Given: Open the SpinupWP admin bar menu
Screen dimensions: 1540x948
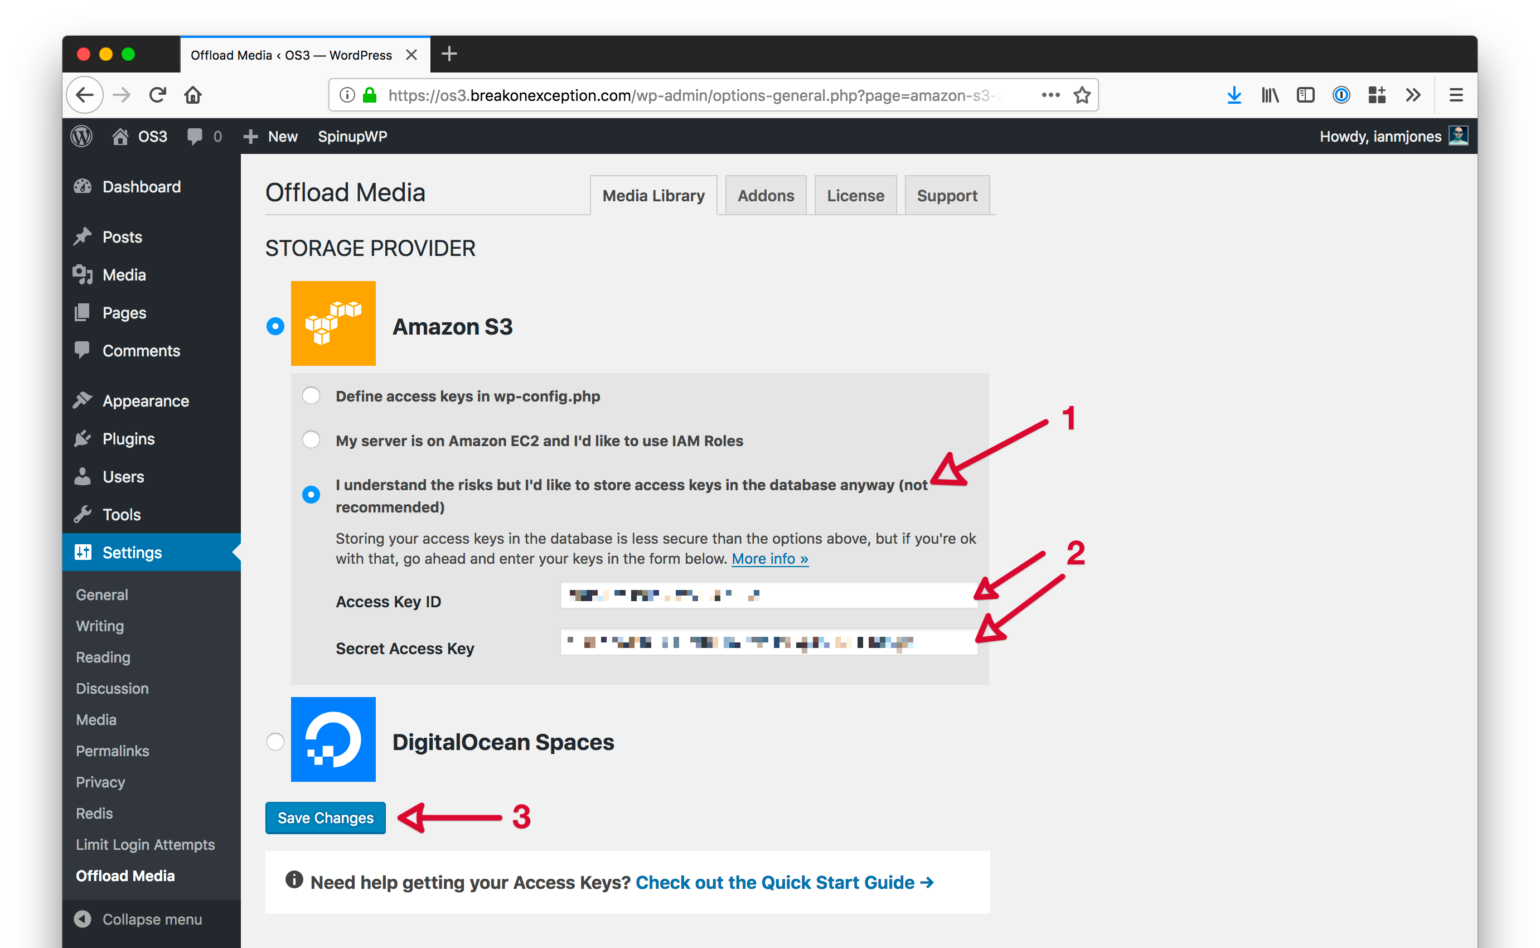Looking at the screenshot, I should pyautogui.click(x=352, y=136).
